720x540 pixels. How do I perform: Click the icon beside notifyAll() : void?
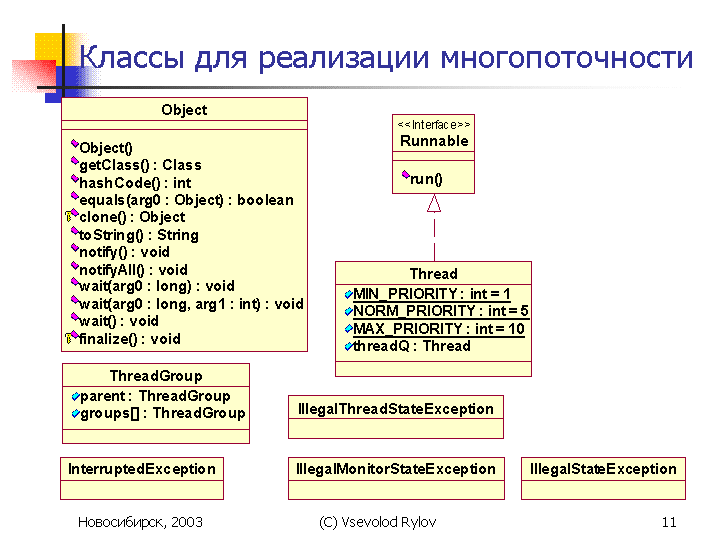click(75, 266)
